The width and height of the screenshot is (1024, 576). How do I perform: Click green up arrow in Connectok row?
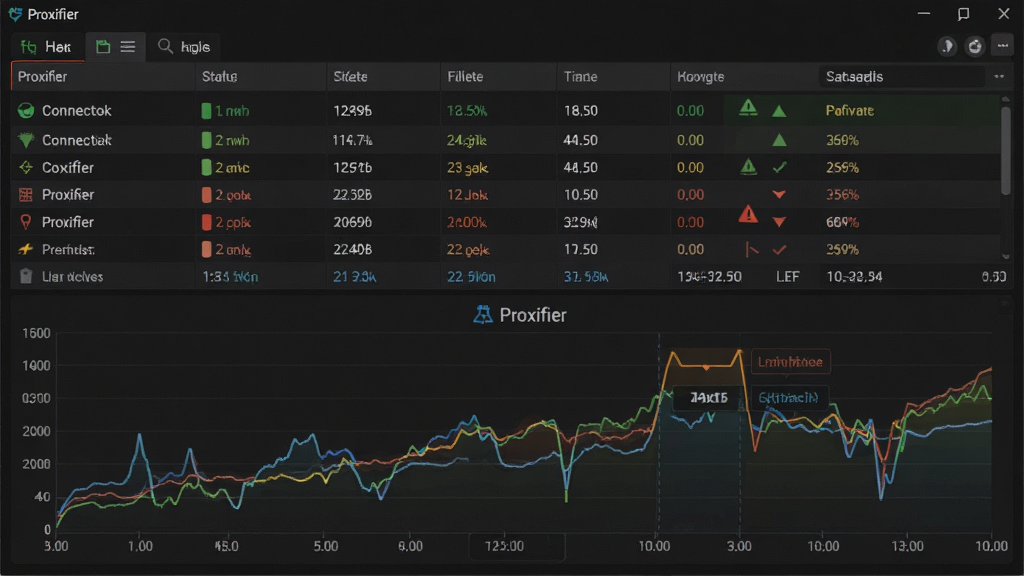(779, 111)
